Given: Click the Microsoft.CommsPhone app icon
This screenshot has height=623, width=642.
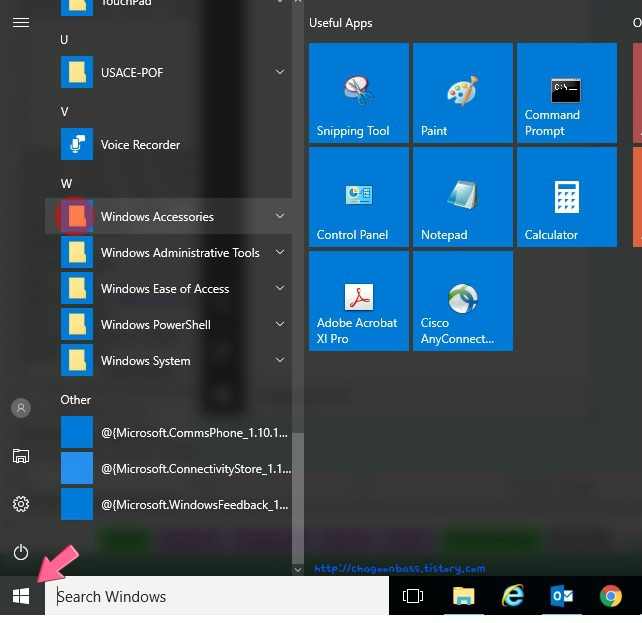Looking at the screenshot, I should [x=77, y=432].
